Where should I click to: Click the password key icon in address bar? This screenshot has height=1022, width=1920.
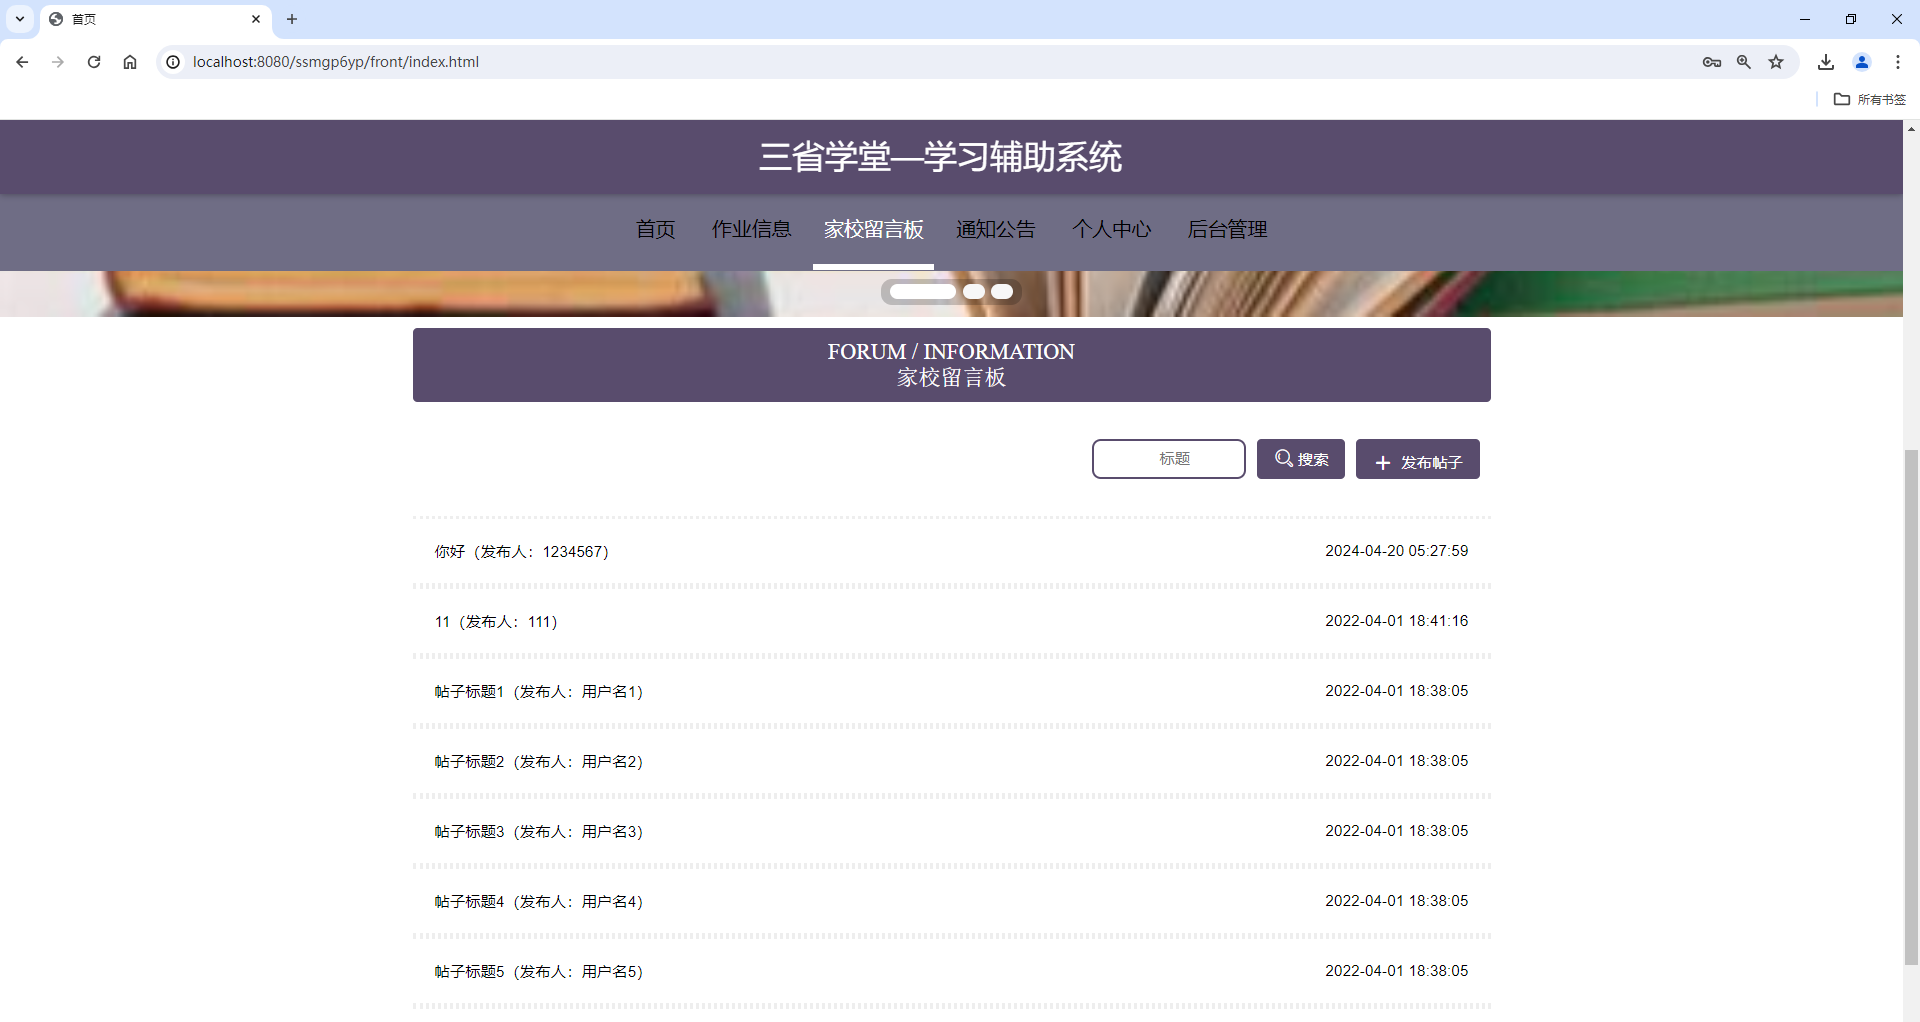point(1712,62)
